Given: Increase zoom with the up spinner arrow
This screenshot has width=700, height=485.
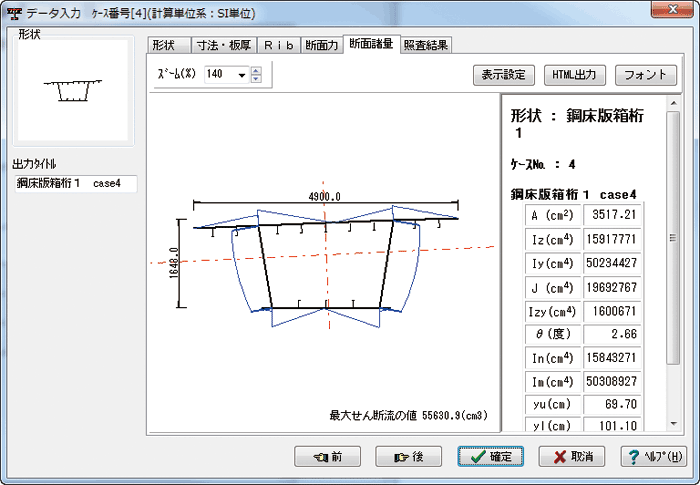Looking at the screenshot, I should click(x=256, y=70).
